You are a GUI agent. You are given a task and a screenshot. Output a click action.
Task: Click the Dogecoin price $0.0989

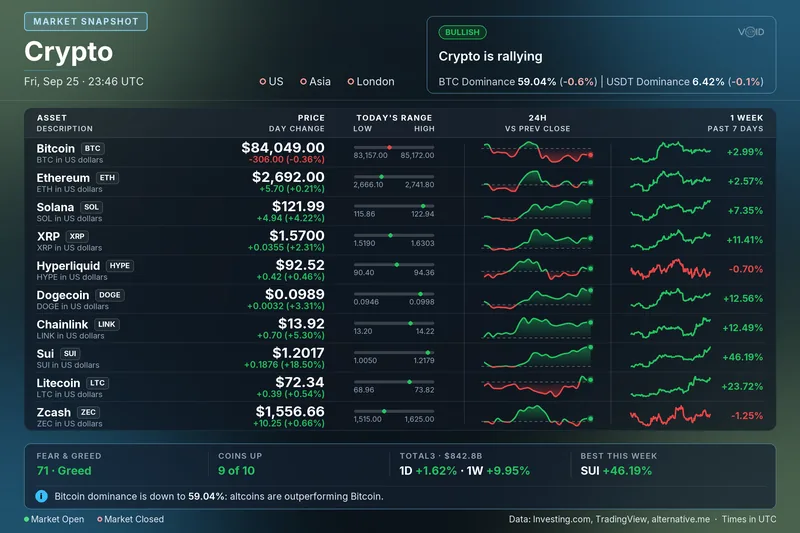click(x=294, y=294)
